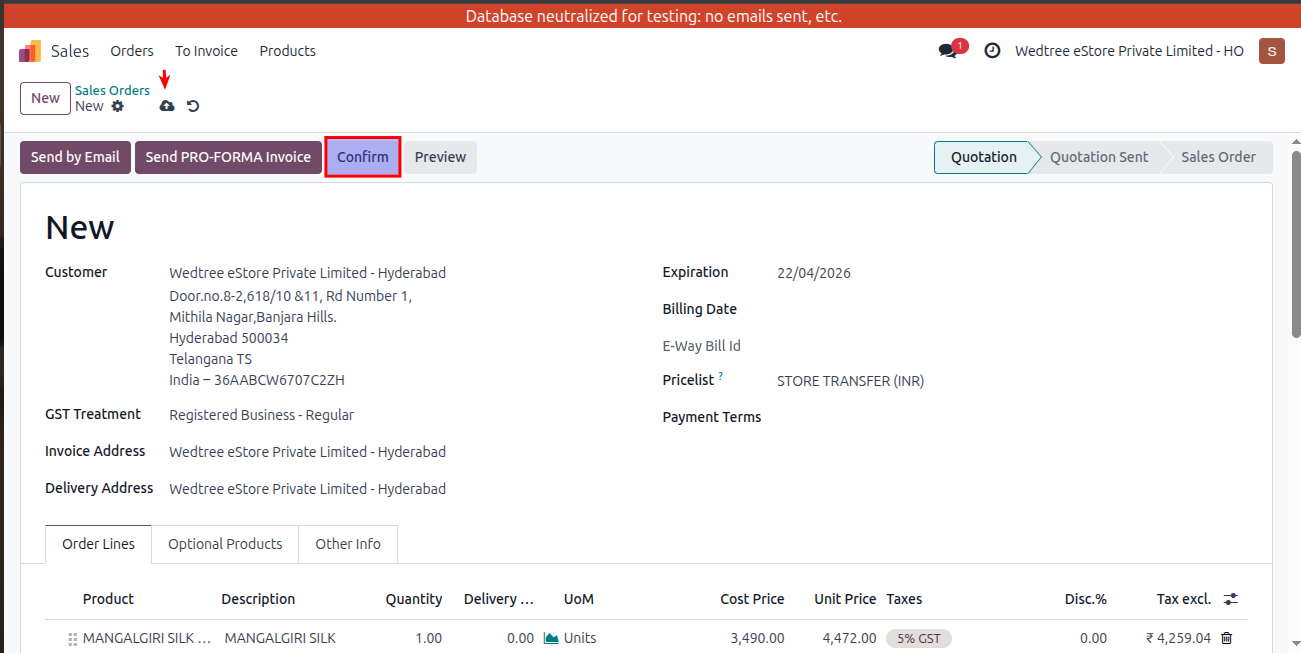Open the messages chat icon

pyautogui.click(x=948, y=51)
